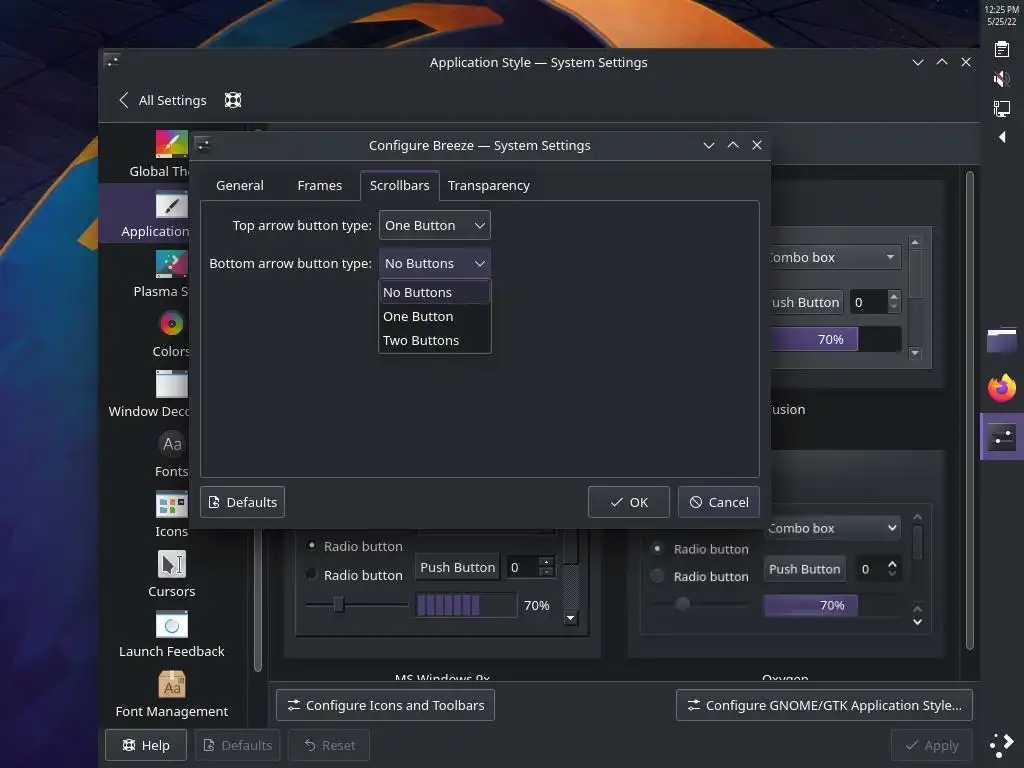Expand hidden tray icons with the arrow
1024x768 pixels.
click(x=1002, y=136)
